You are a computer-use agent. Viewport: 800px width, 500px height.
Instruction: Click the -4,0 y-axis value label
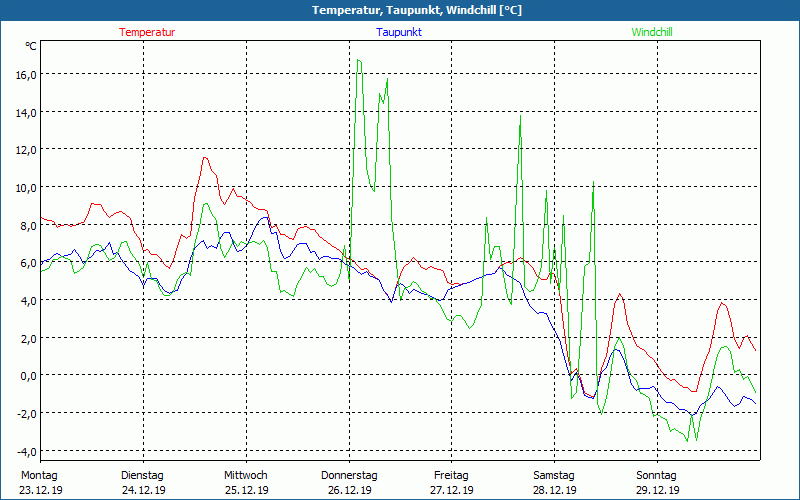(26, 450)
